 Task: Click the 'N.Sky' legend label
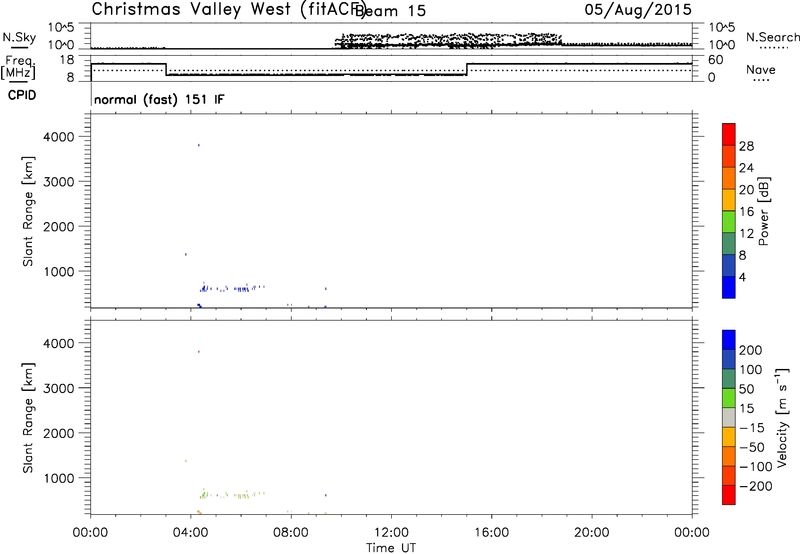point(19,37)
